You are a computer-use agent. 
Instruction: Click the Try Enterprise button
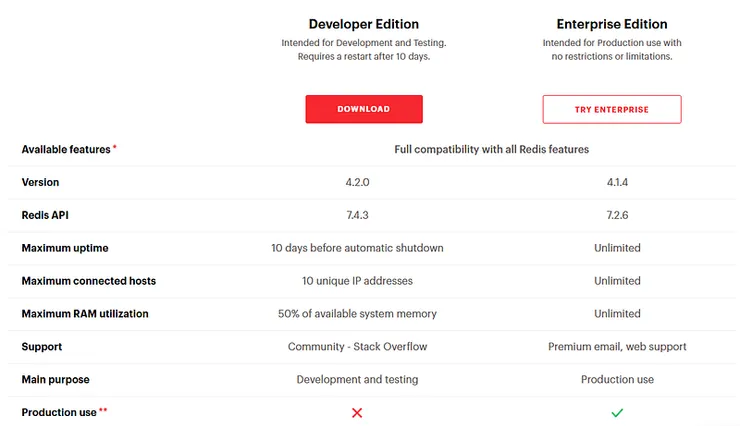pos(611,109)
